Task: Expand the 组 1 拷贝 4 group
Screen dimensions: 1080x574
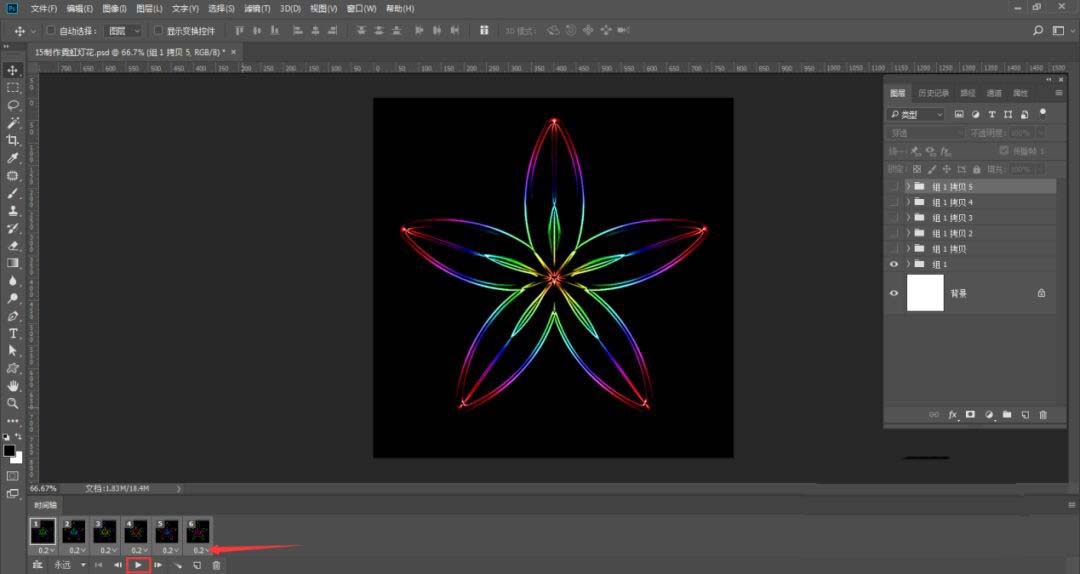Action: pyautogui.click(x=908, y=202)
